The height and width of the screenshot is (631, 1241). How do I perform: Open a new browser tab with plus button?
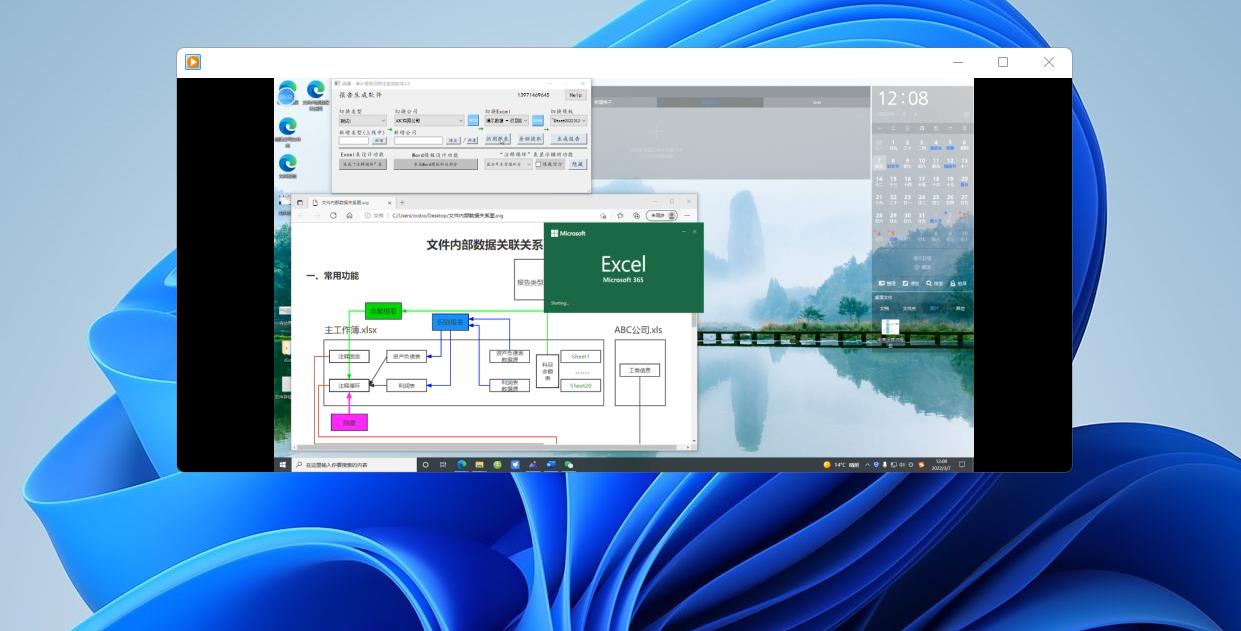[x=402, y=202]
